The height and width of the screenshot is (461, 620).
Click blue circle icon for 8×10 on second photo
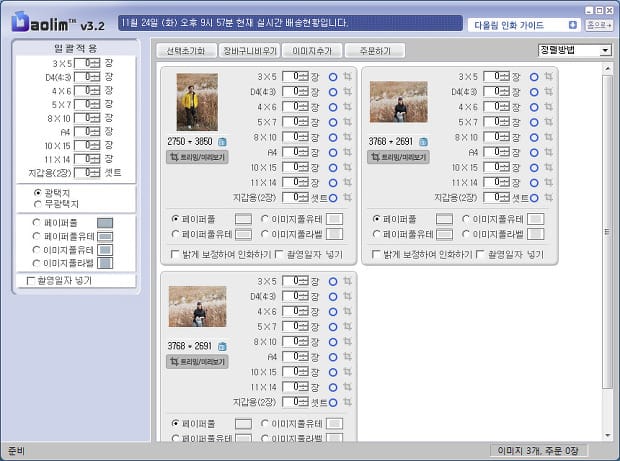(535, 137)
